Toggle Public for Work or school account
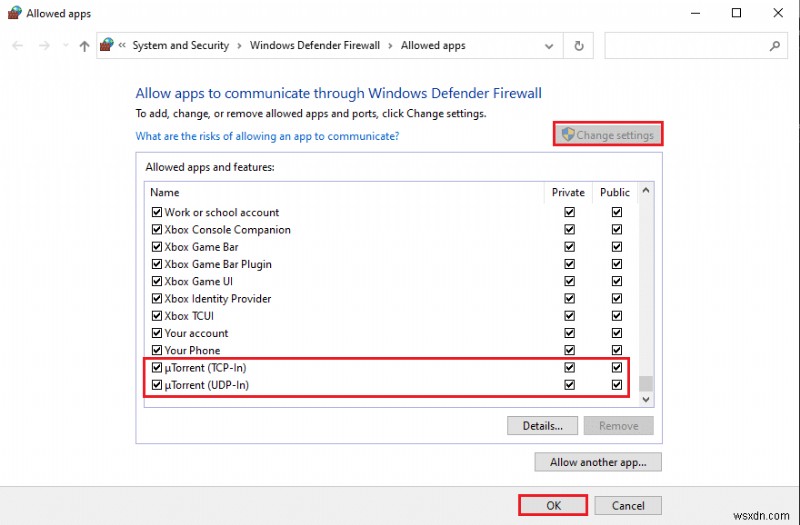This screenshot has width=800, height=525. coord(617,212)
